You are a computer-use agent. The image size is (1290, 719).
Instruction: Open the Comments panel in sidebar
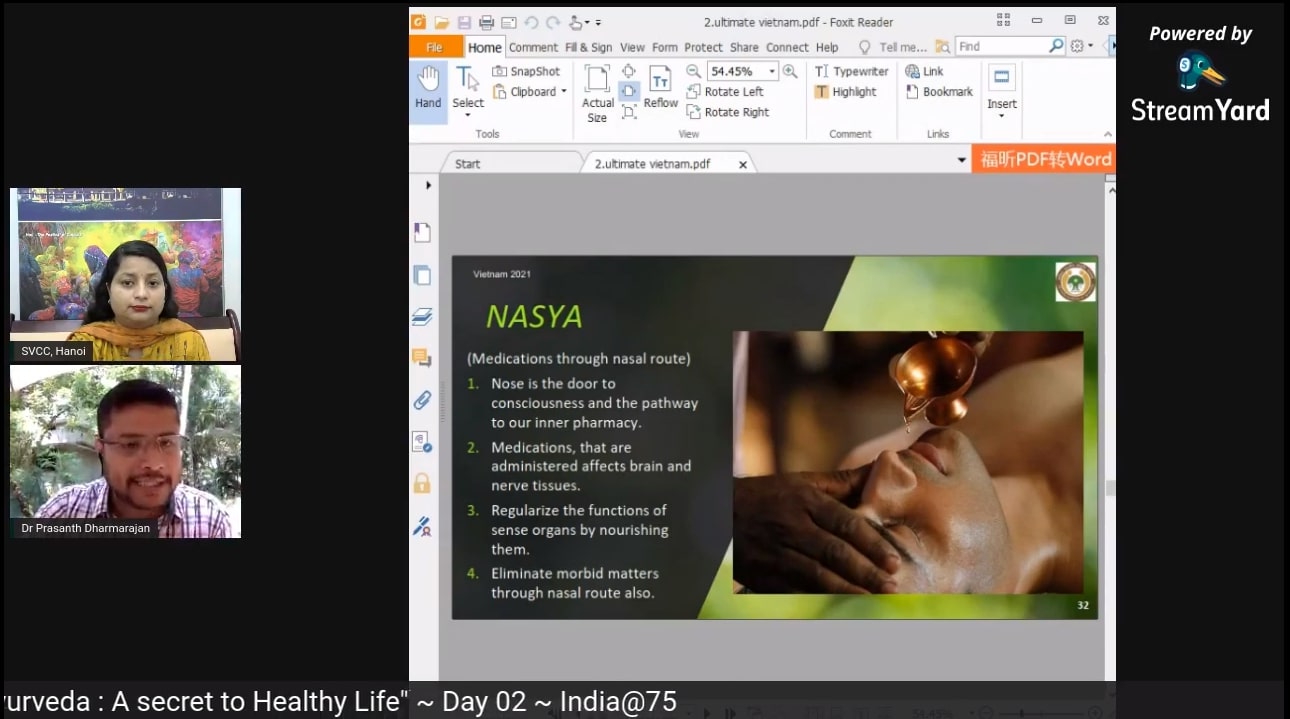[x=422, y=358]
